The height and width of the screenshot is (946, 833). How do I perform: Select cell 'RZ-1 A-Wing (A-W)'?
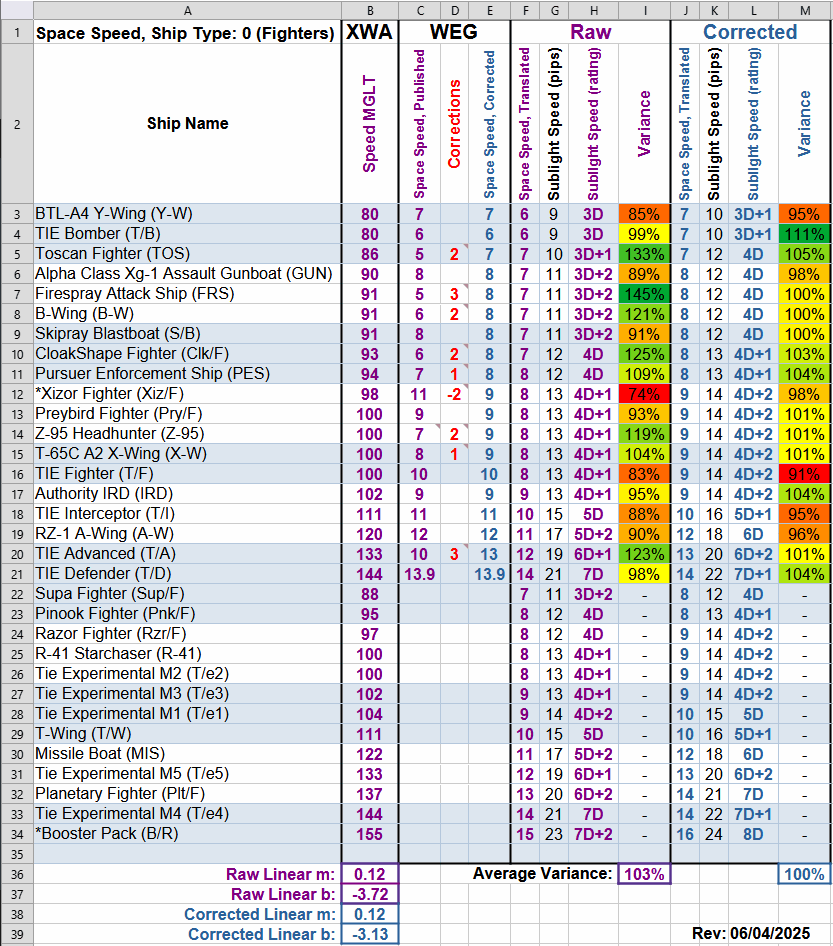[188, 534]
